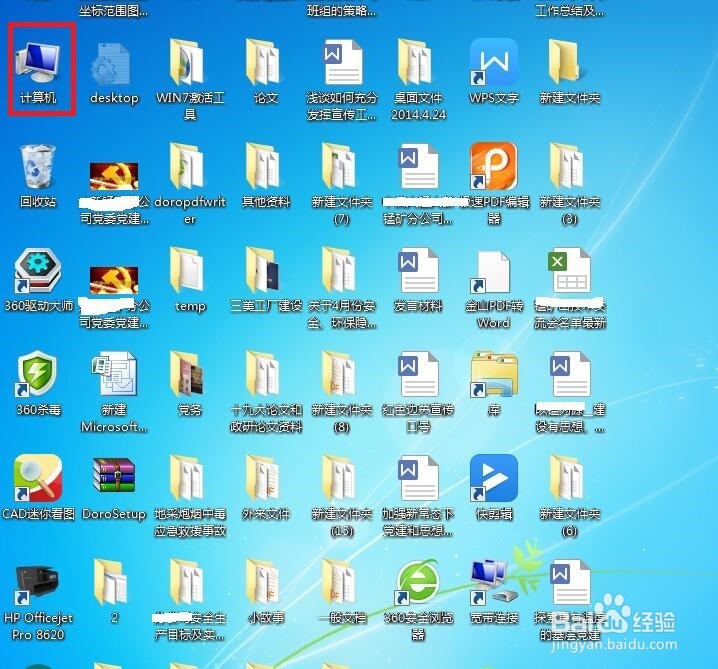Select the 流会名单最新 Excel spreadsheet icon
This screenshot has width=718, height=669.
pos(570,270)
